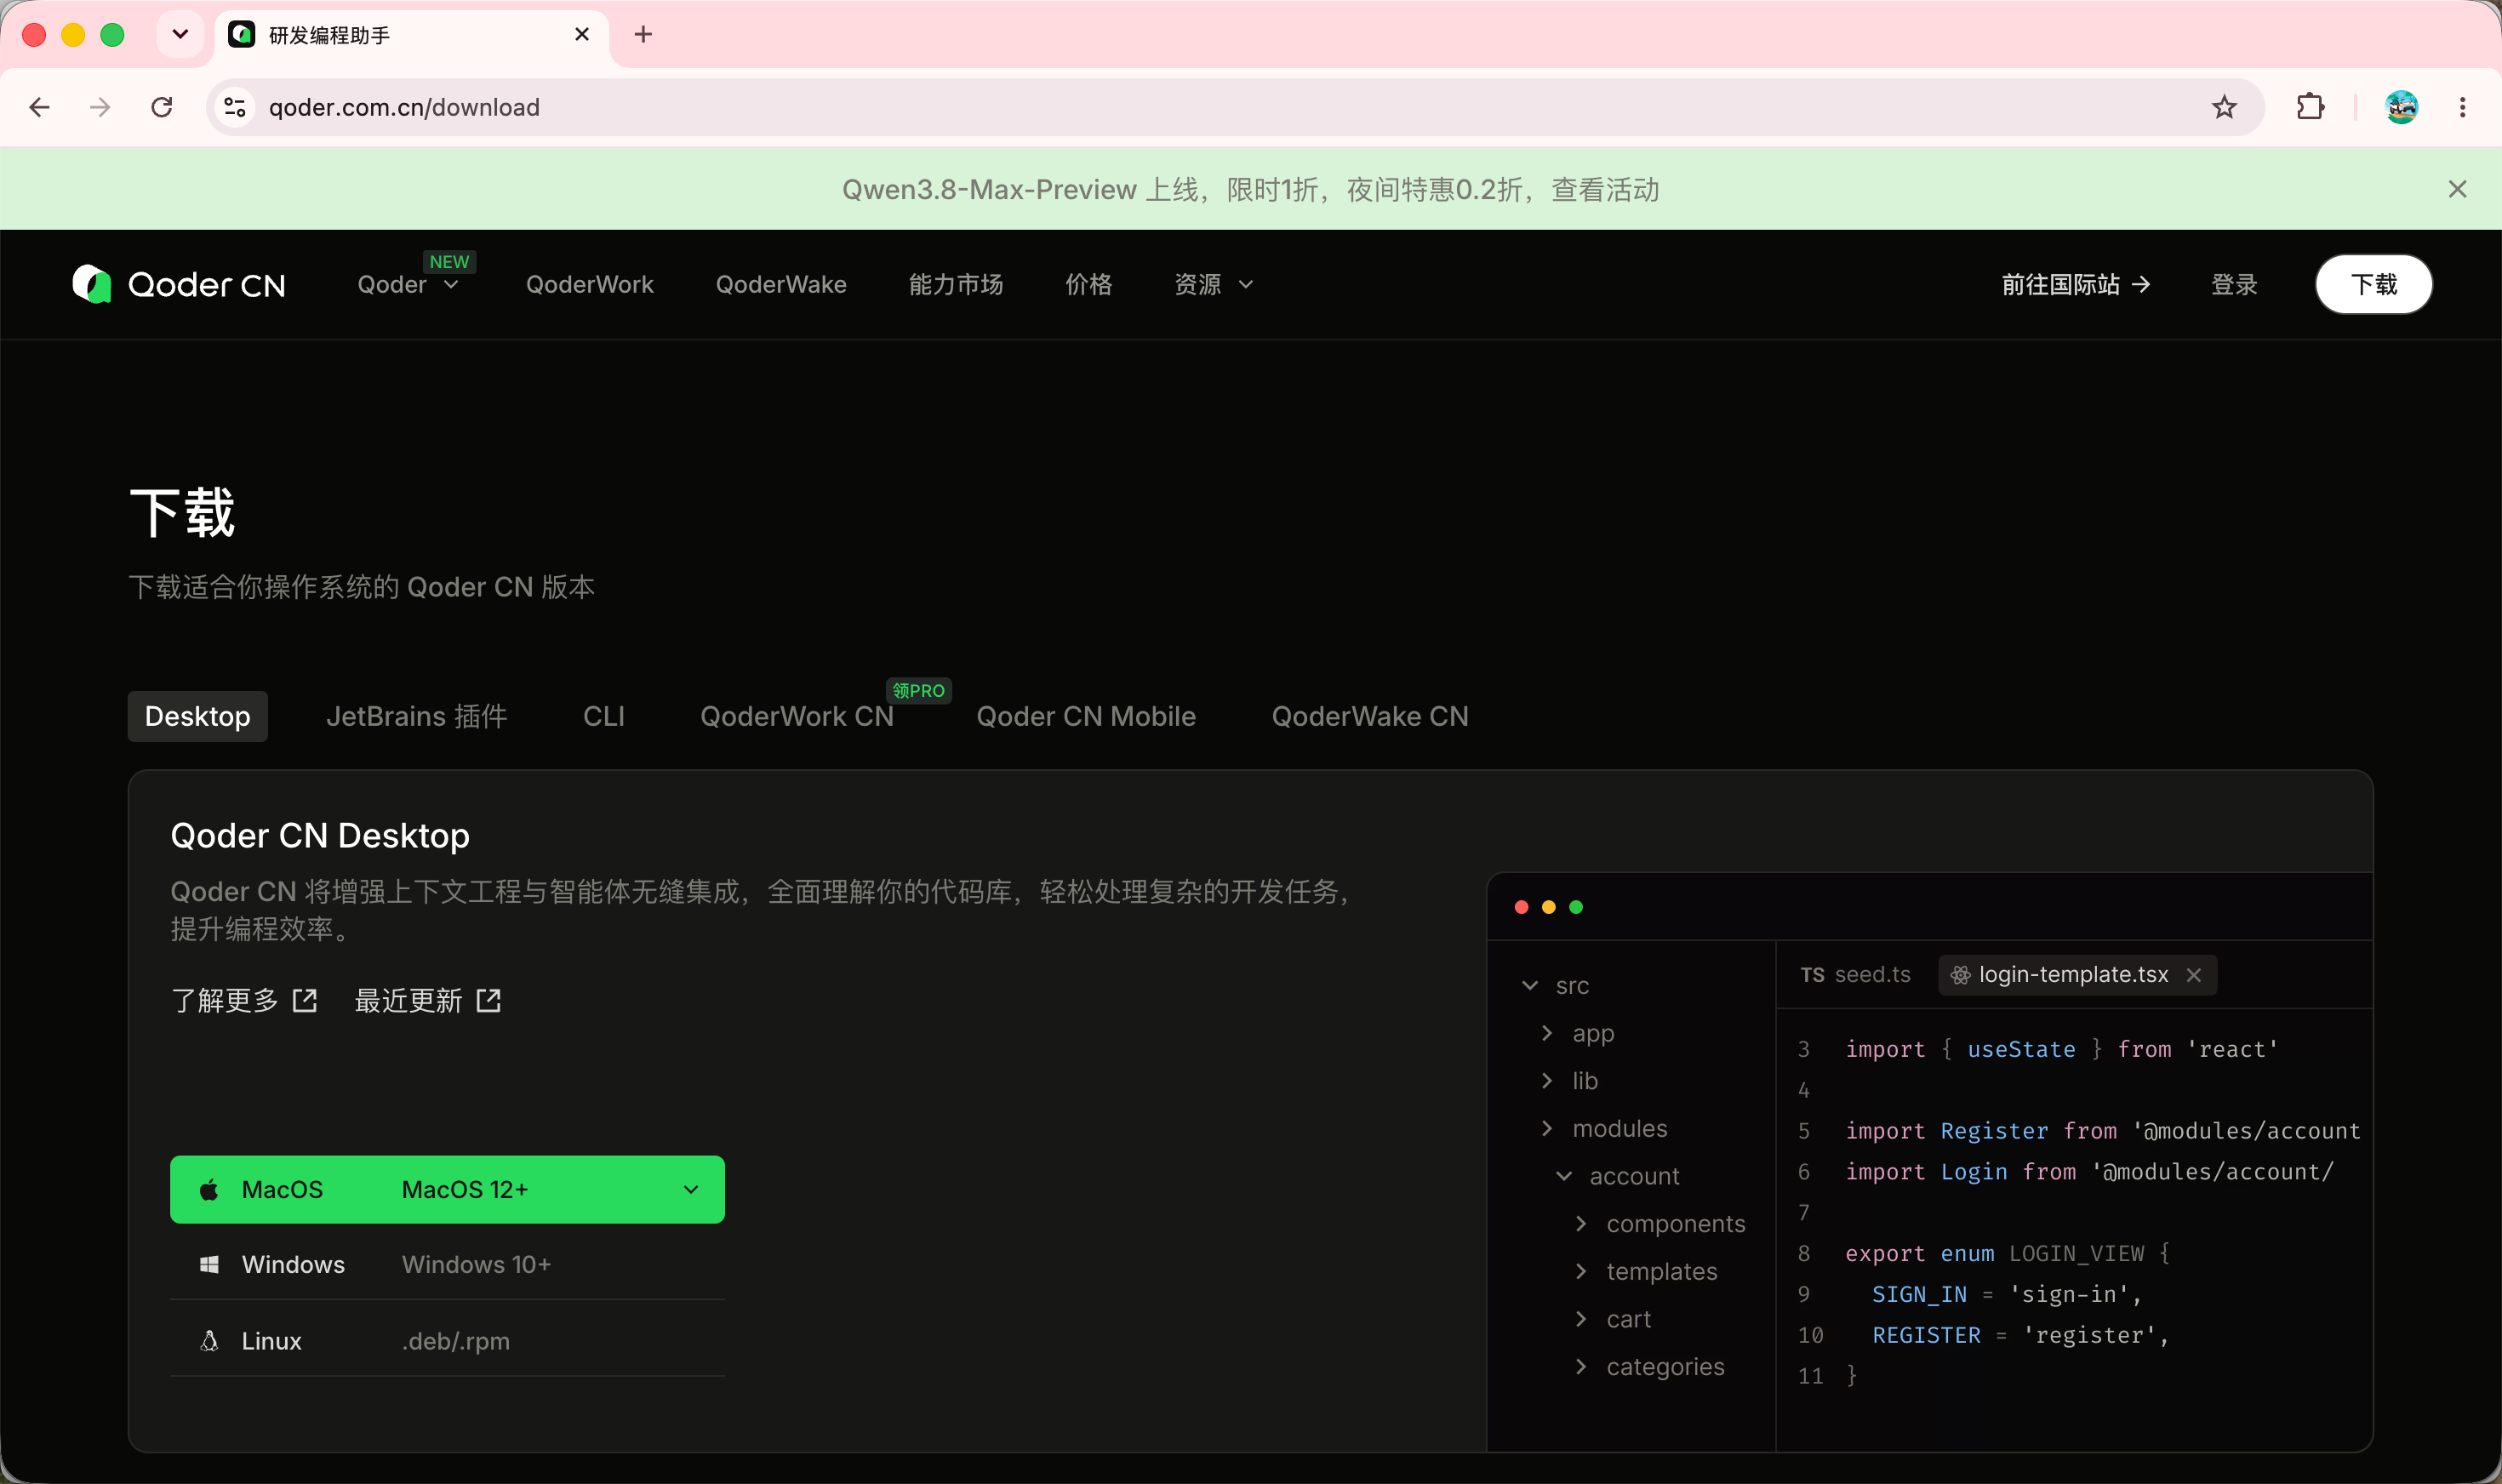Click the React icon on login-template.tsx tab

(1960, 975)
